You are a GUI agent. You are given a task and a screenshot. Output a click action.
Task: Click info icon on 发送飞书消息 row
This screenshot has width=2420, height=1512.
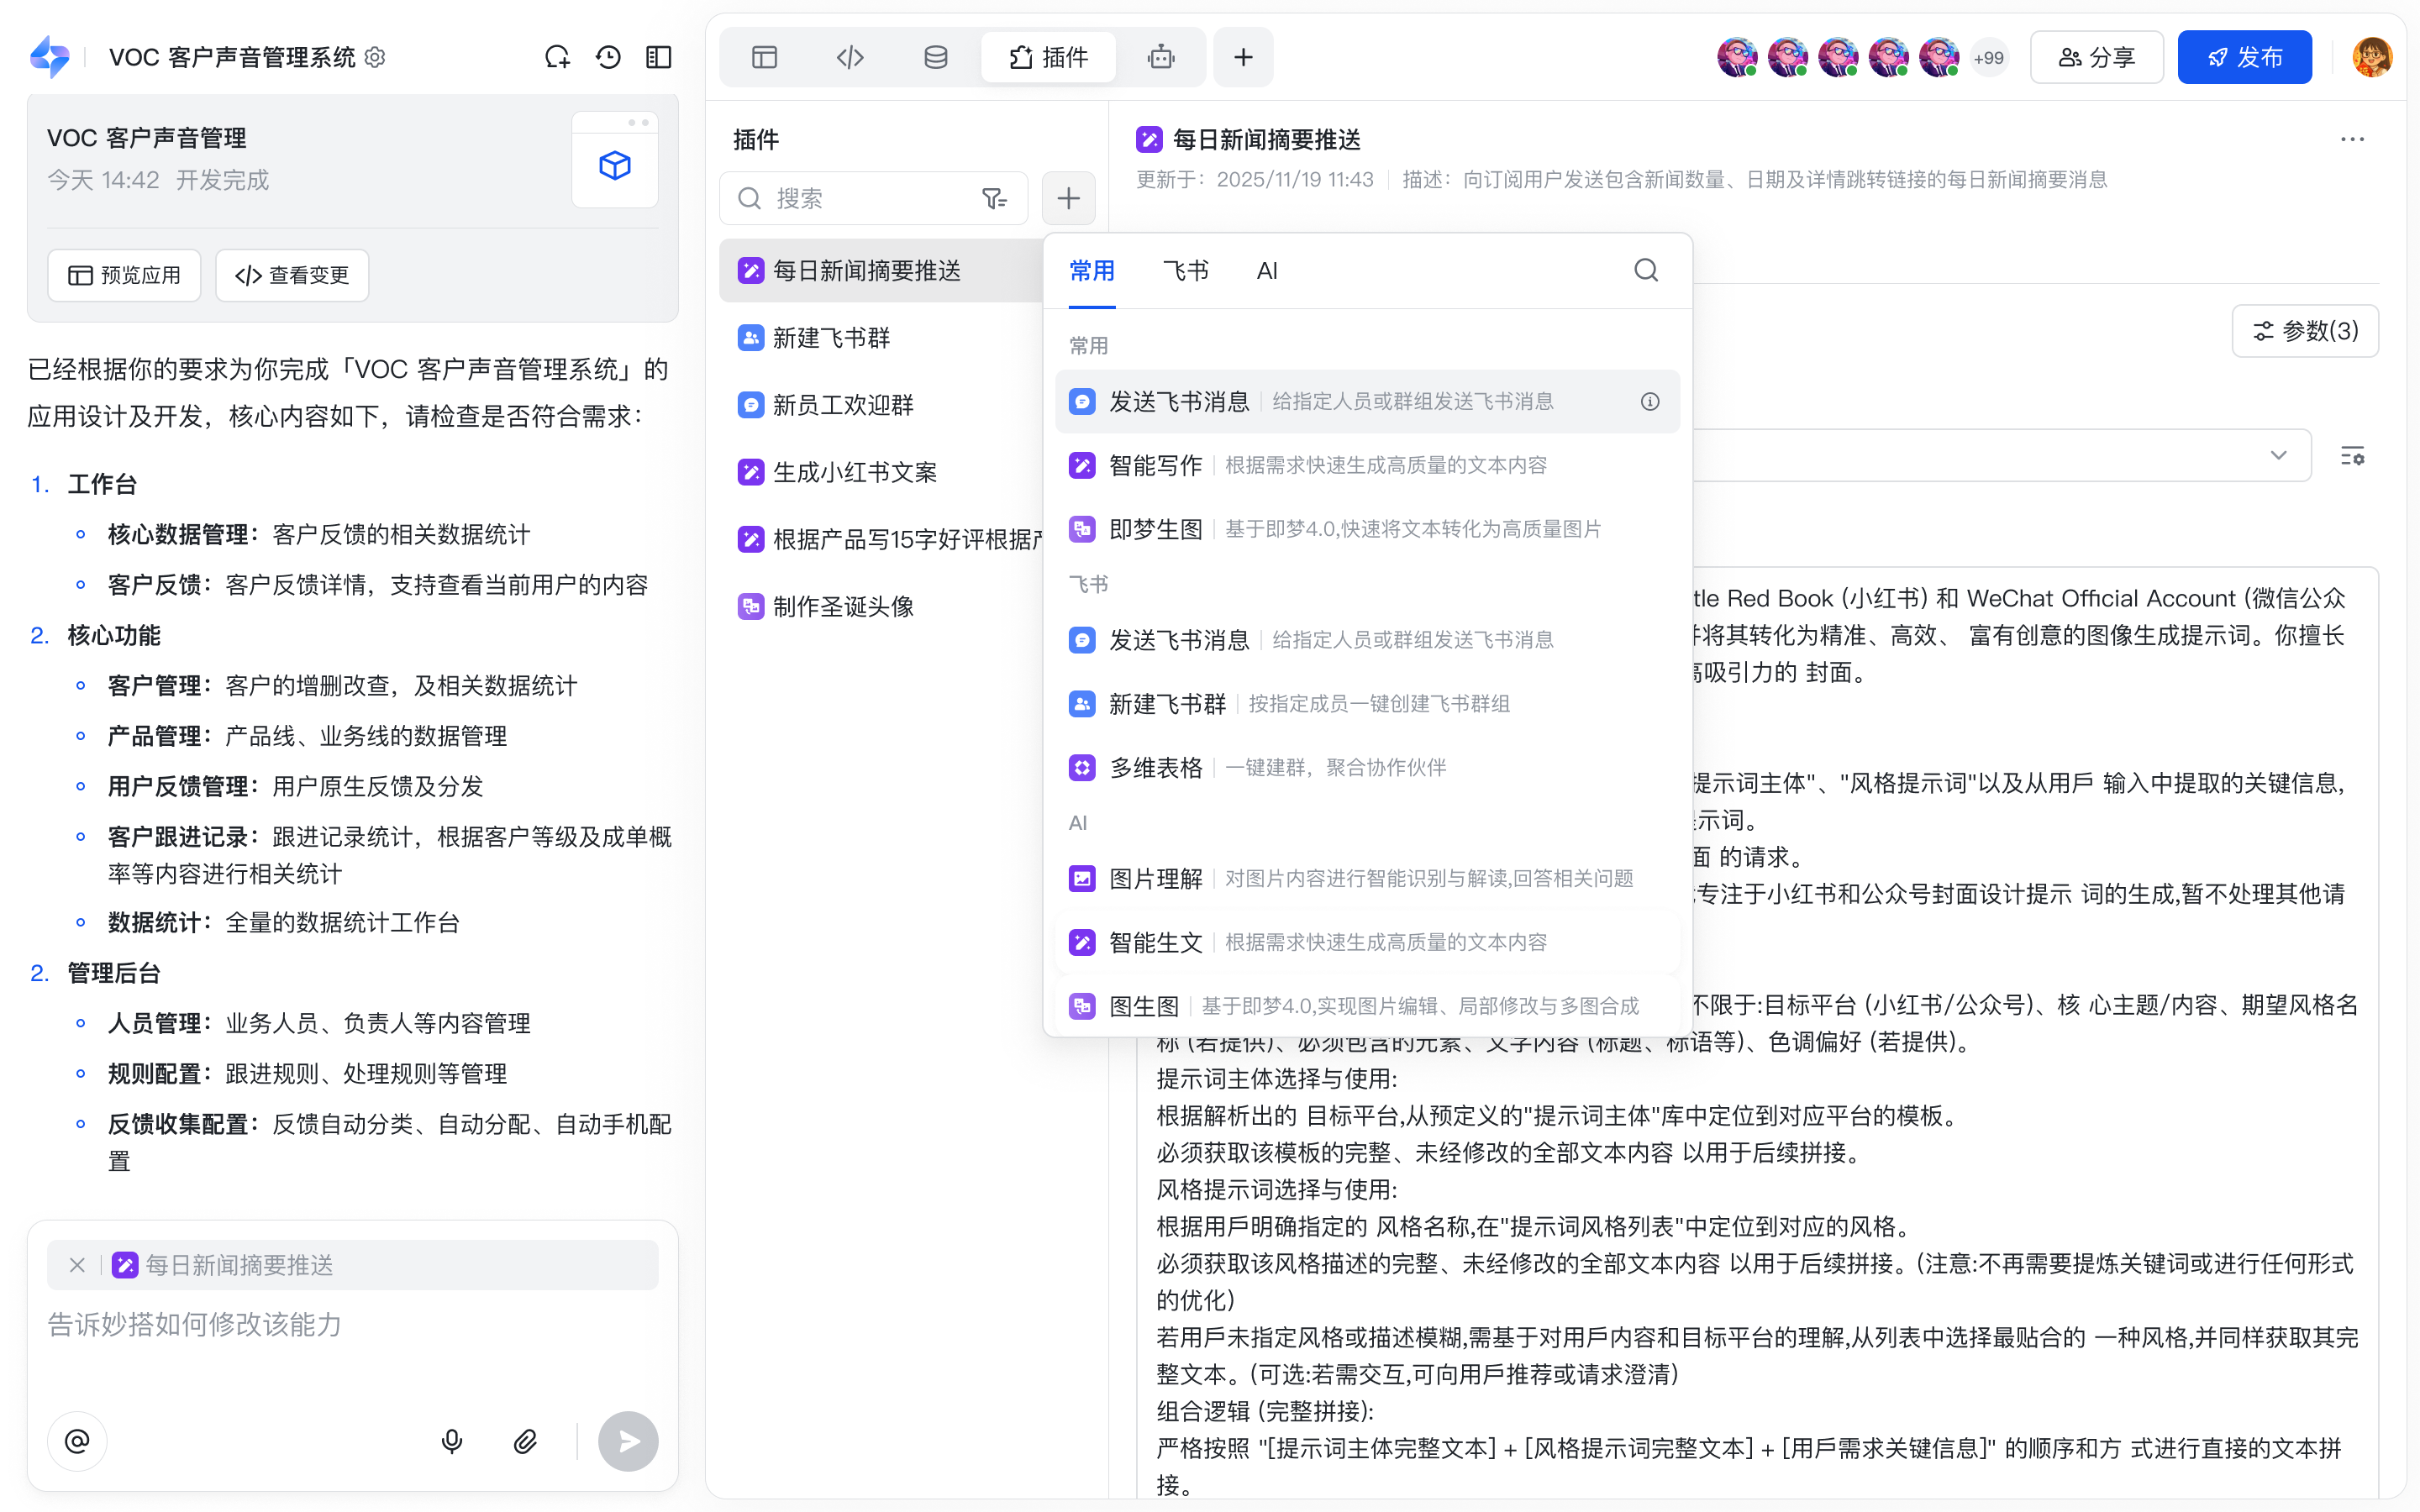[x=1650, y=401]
